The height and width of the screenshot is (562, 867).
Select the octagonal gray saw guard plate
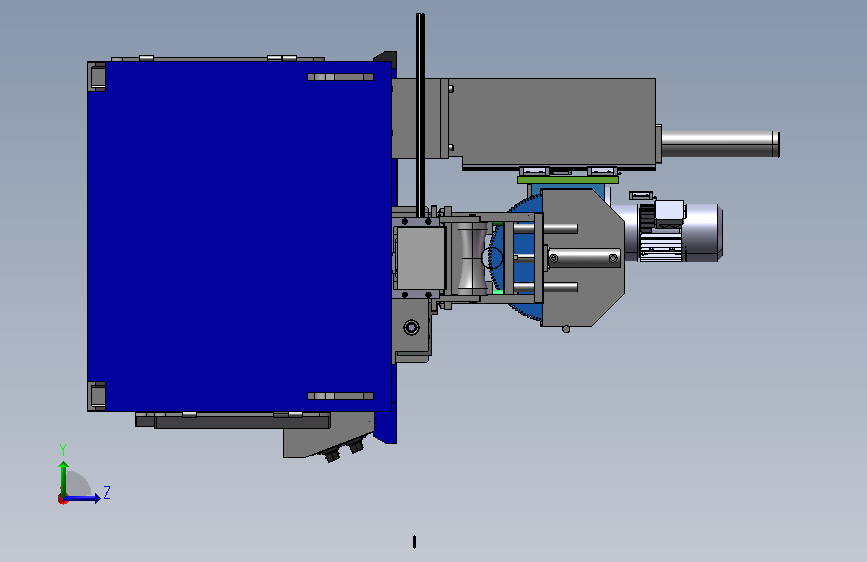pyautogui.click(x=583, y=258)
